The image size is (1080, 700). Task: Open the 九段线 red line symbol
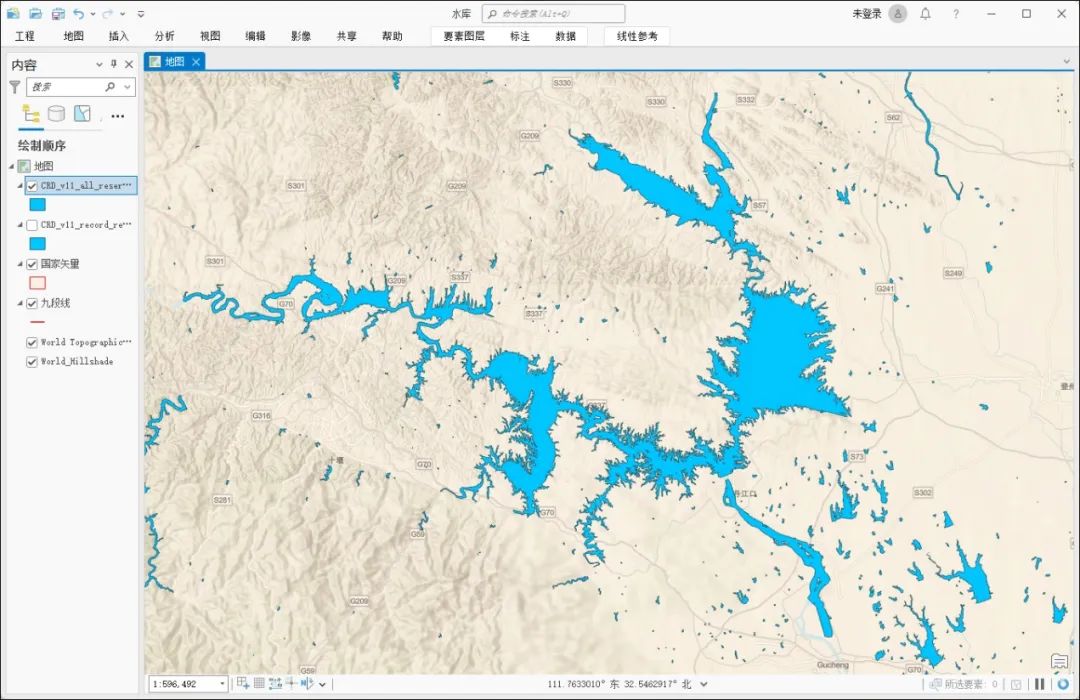coord(37,322)
